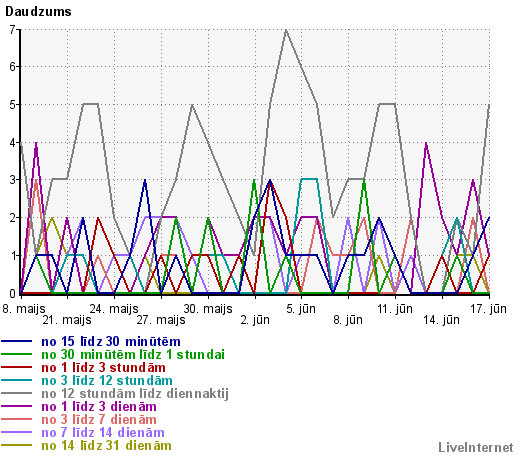Image resolution: width=520 pixels, height=457 pixels.
Task: Click the '8. jūn' date label
Action: [x=348, y=320]
